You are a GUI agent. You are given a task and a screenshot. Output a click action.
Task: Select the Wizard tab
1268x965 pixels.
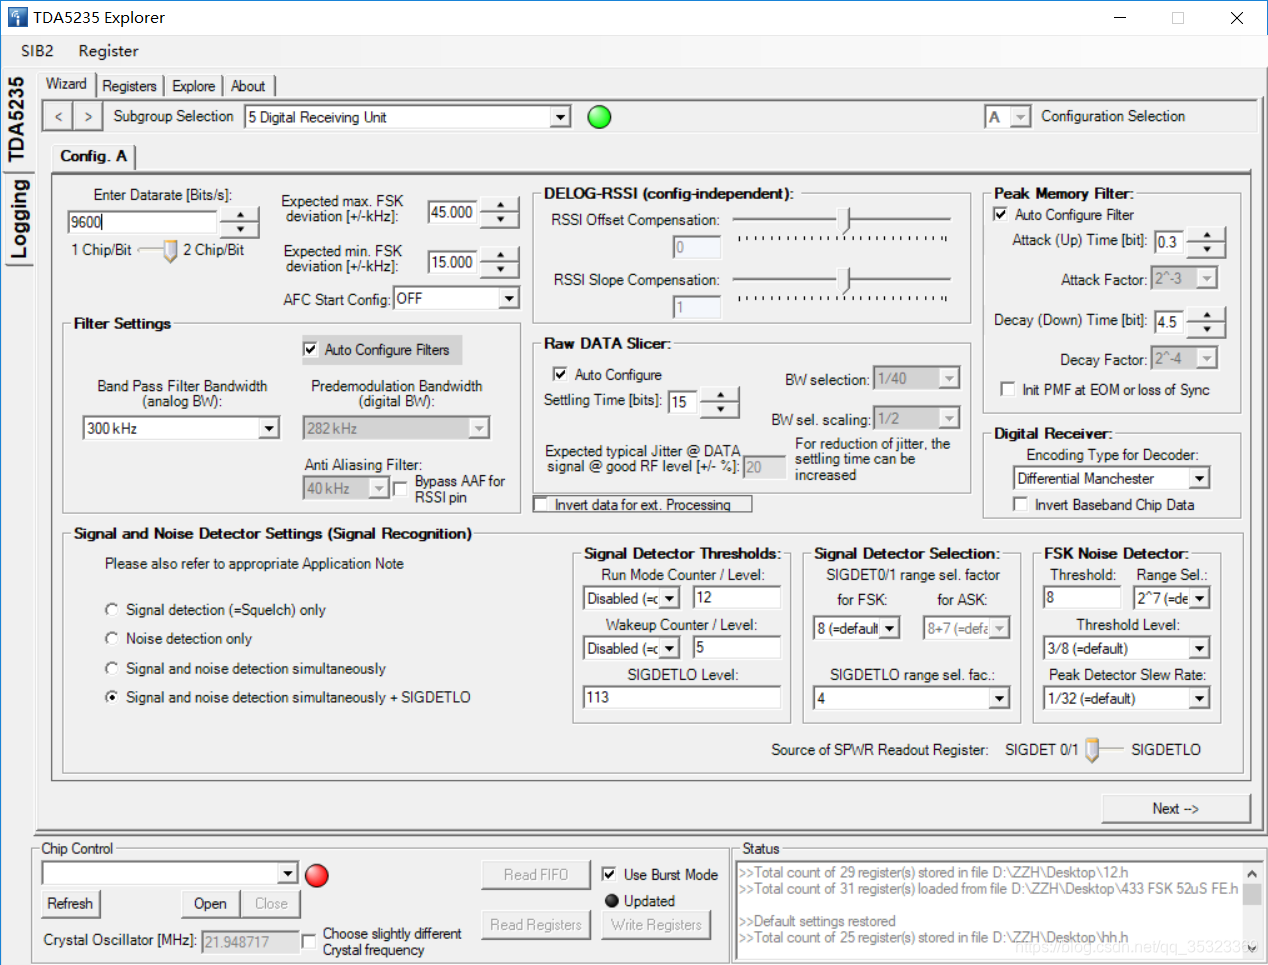(66, 84)
